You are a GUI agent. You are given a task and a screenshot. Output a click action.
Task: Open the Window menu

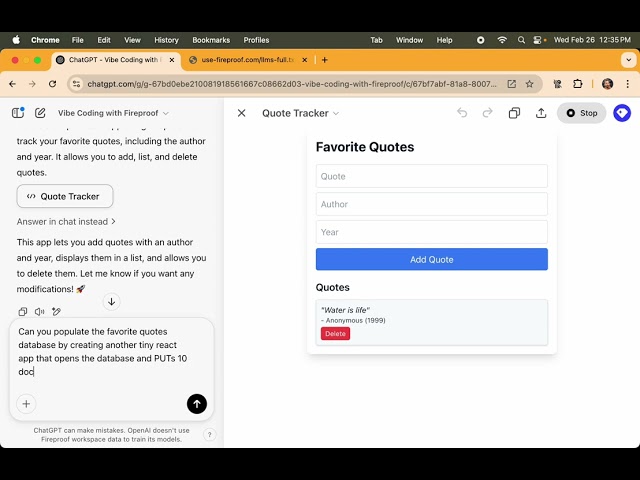click(x=409, y=40)
